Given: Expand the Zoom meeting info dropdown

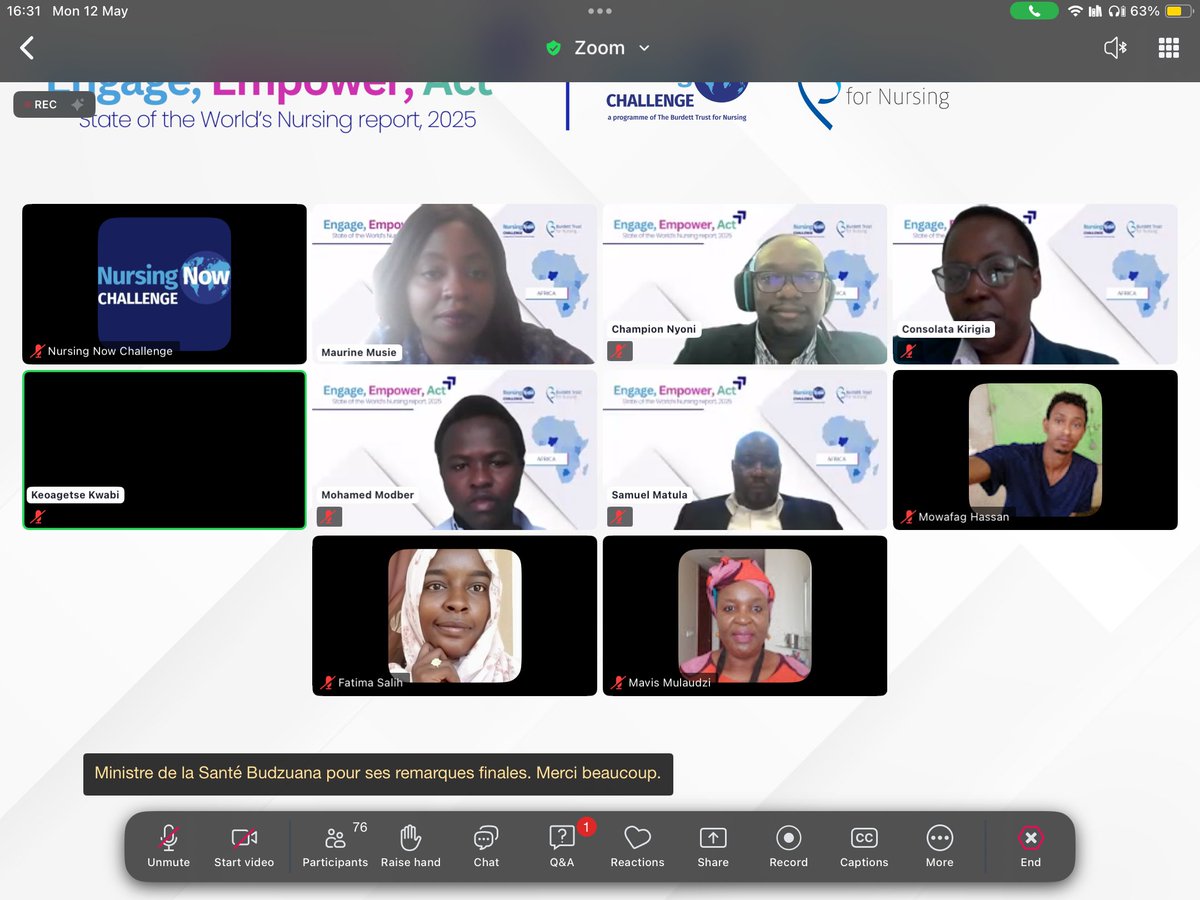Looking at the screenshot, I should pos(644,48).
